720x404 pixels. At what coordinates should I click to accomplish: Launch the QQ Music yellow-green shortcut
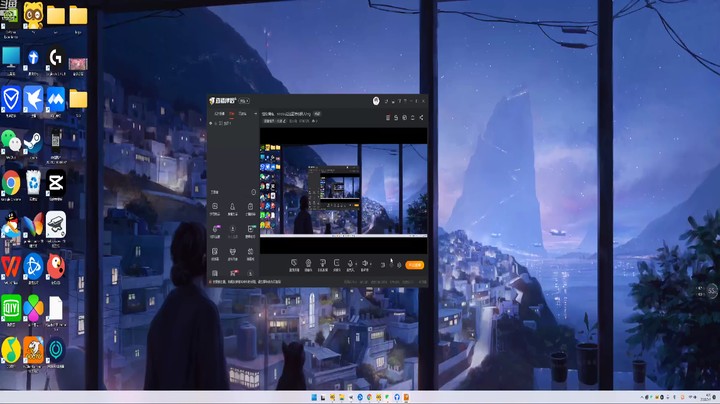11,349
